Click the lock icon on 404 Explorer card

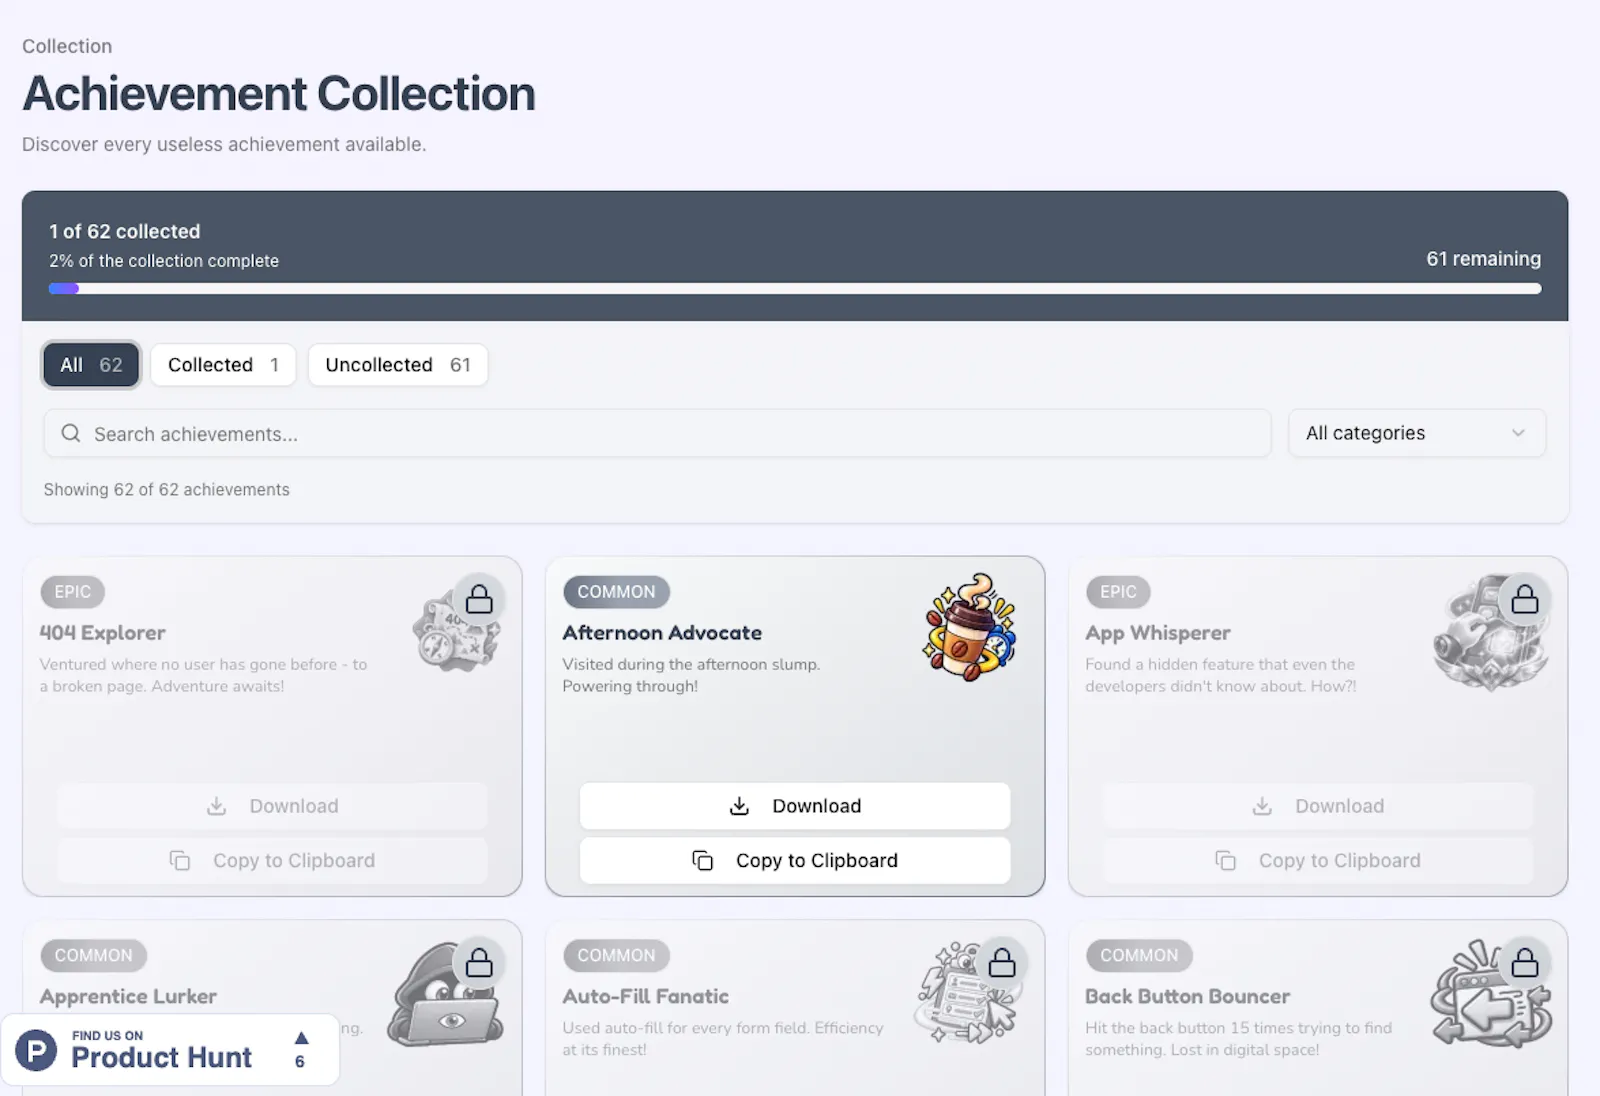click(479, 599)
